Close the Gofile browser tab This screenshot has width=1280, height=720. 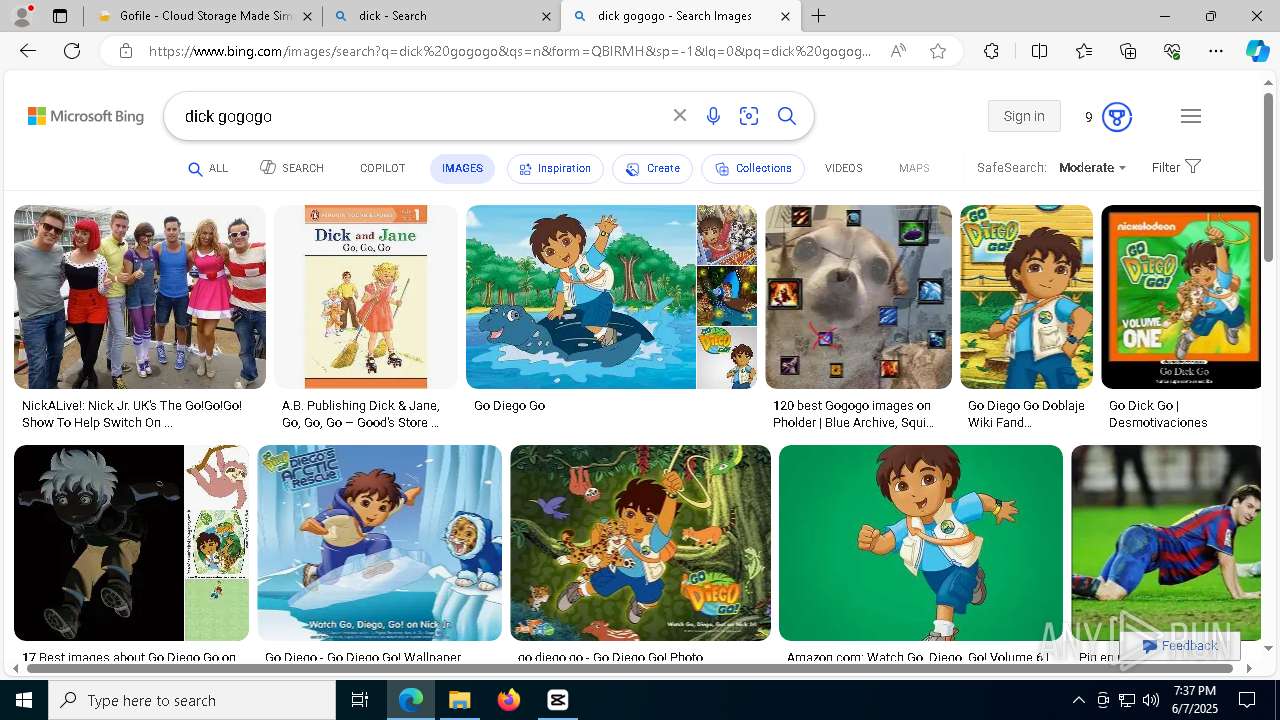click(x=308, y=16)
